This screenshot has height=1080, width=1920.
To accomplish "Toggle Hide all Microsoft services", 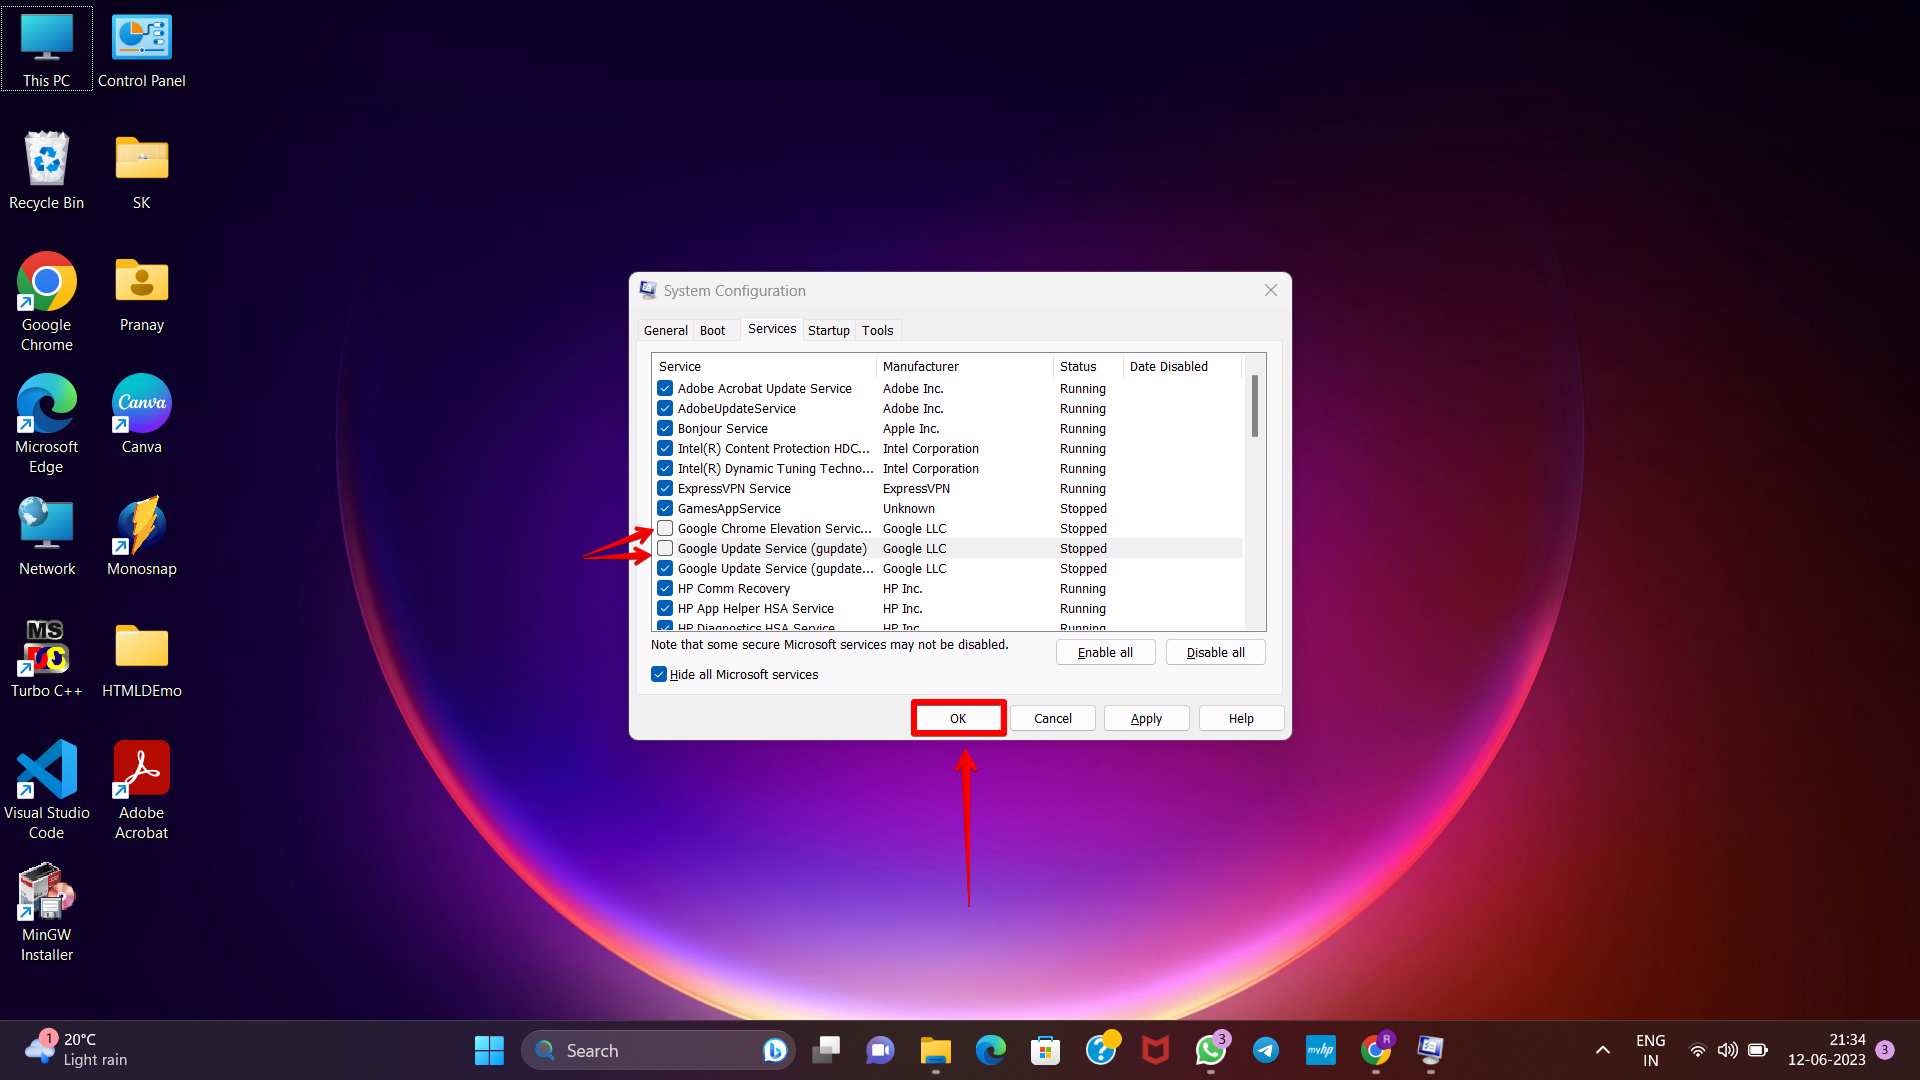I will tap(659, 674).
